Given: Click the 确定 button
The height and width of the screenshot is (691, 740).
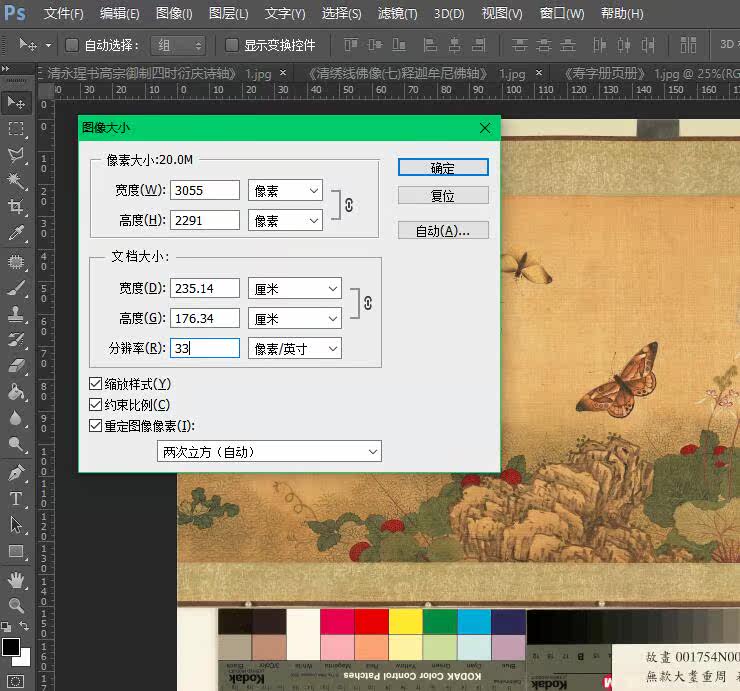Looking at the screenshot, I should (x=443, y=168).
